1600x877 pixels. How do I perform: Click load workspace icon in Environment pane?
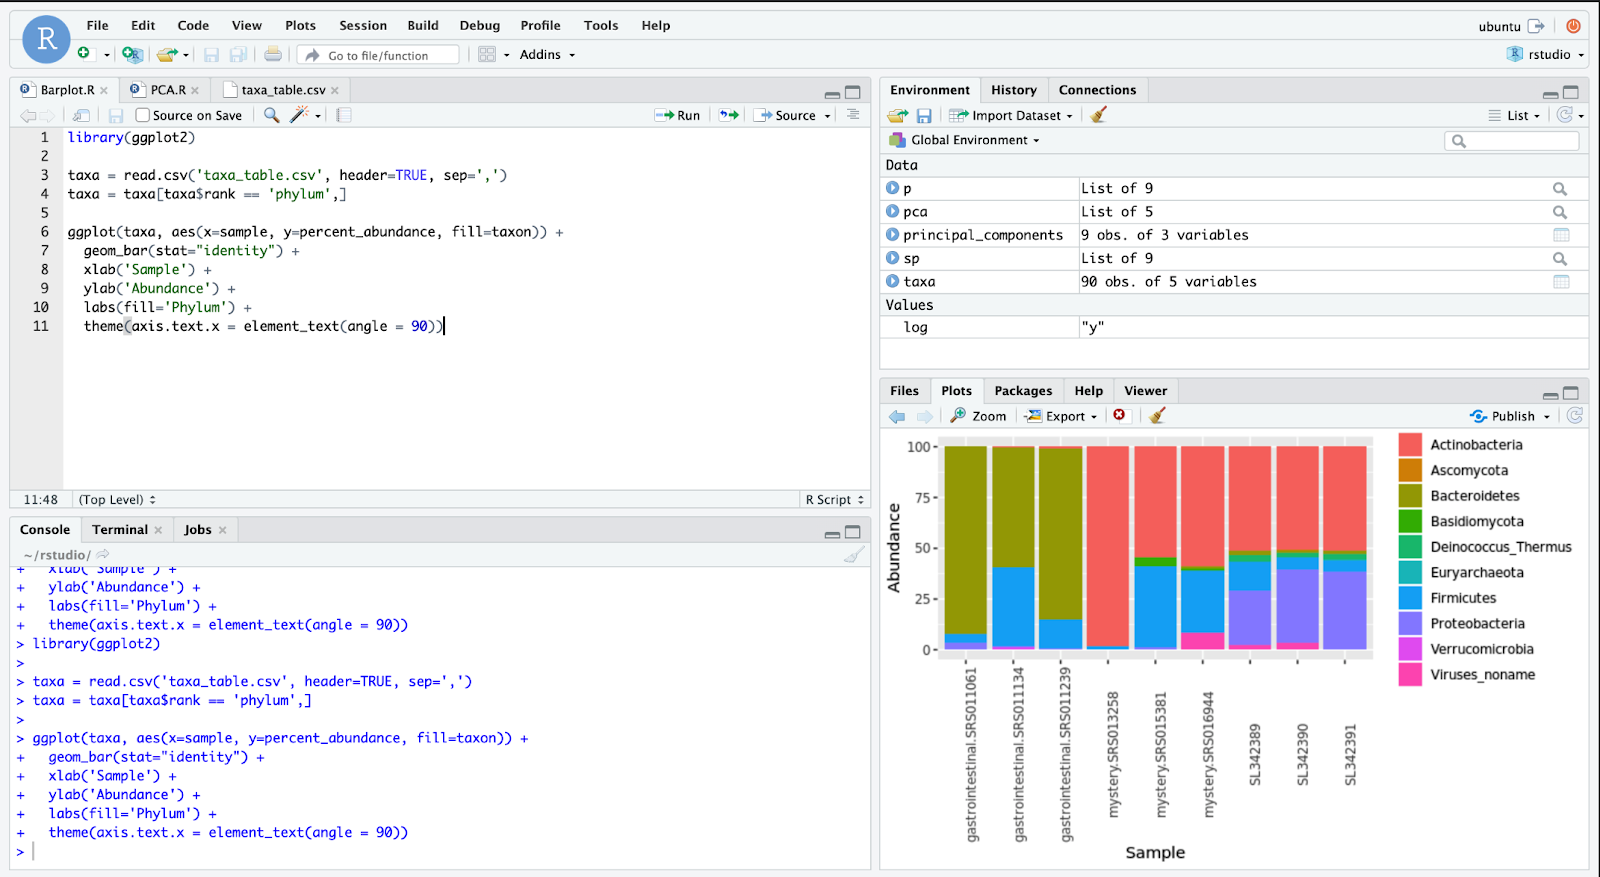coord(898,115)
